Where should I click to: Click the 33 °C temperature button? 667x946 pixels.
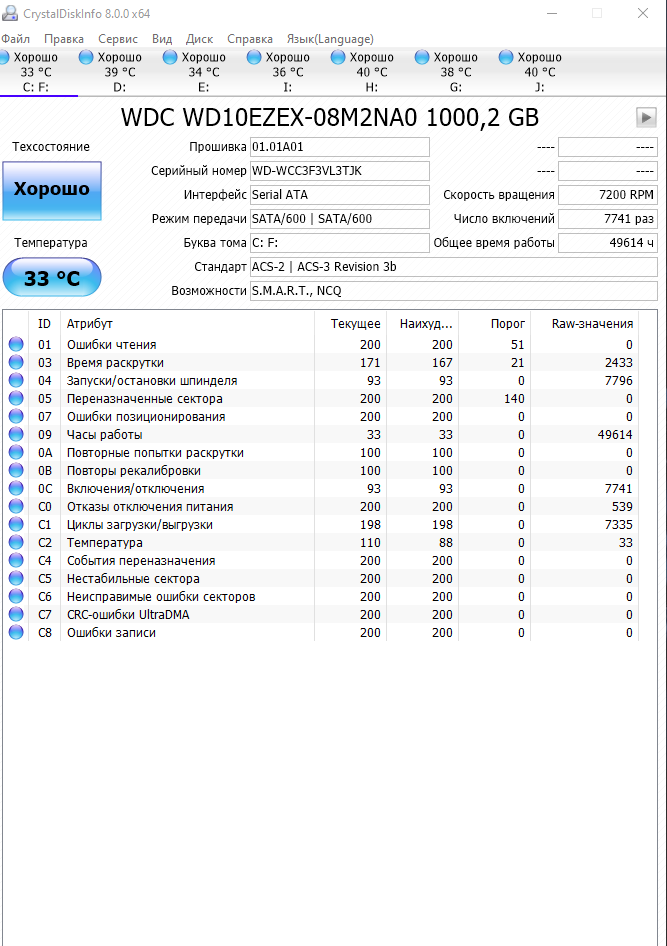click(52, 278)
